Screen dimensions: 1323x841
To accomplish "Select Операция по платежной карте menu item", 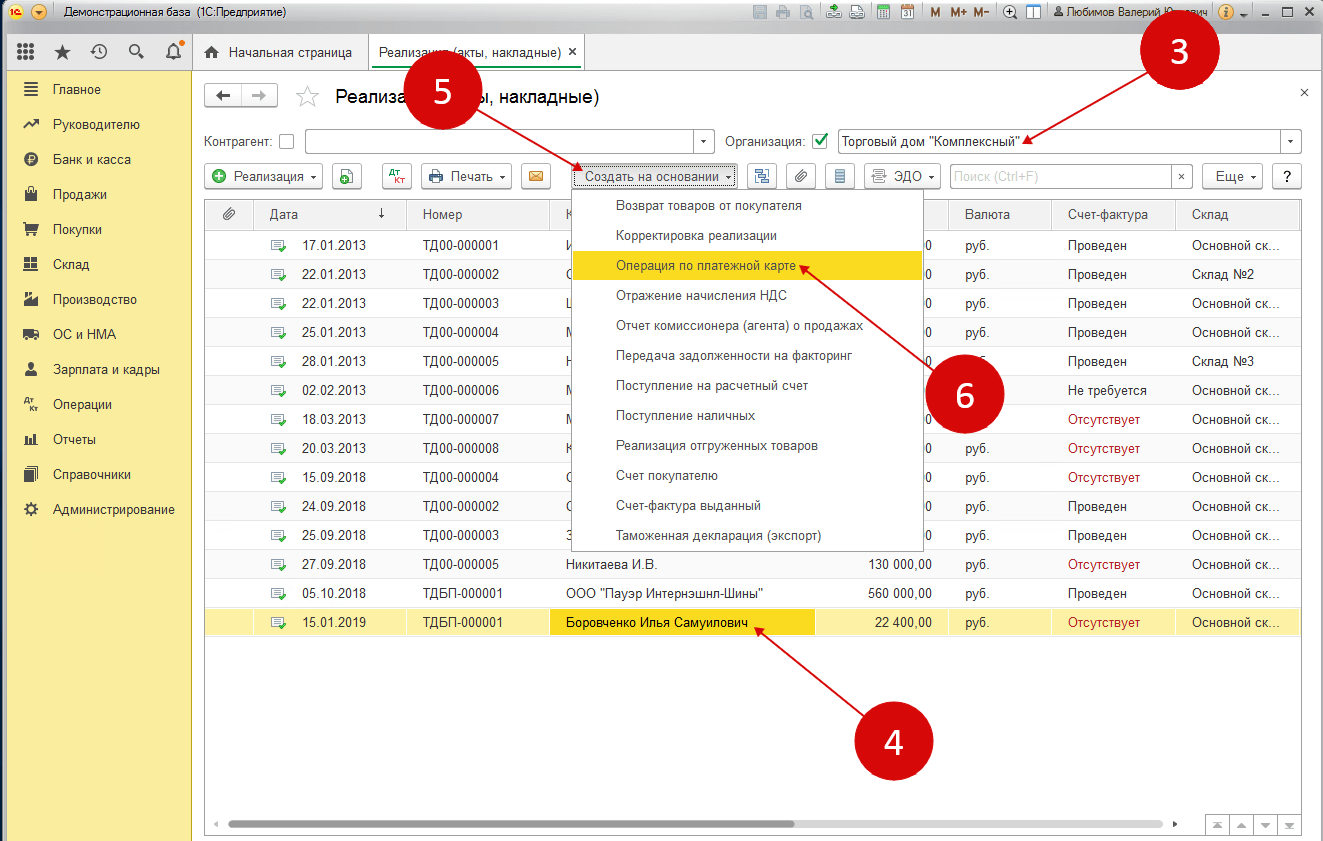I will [x=706, y=265].
